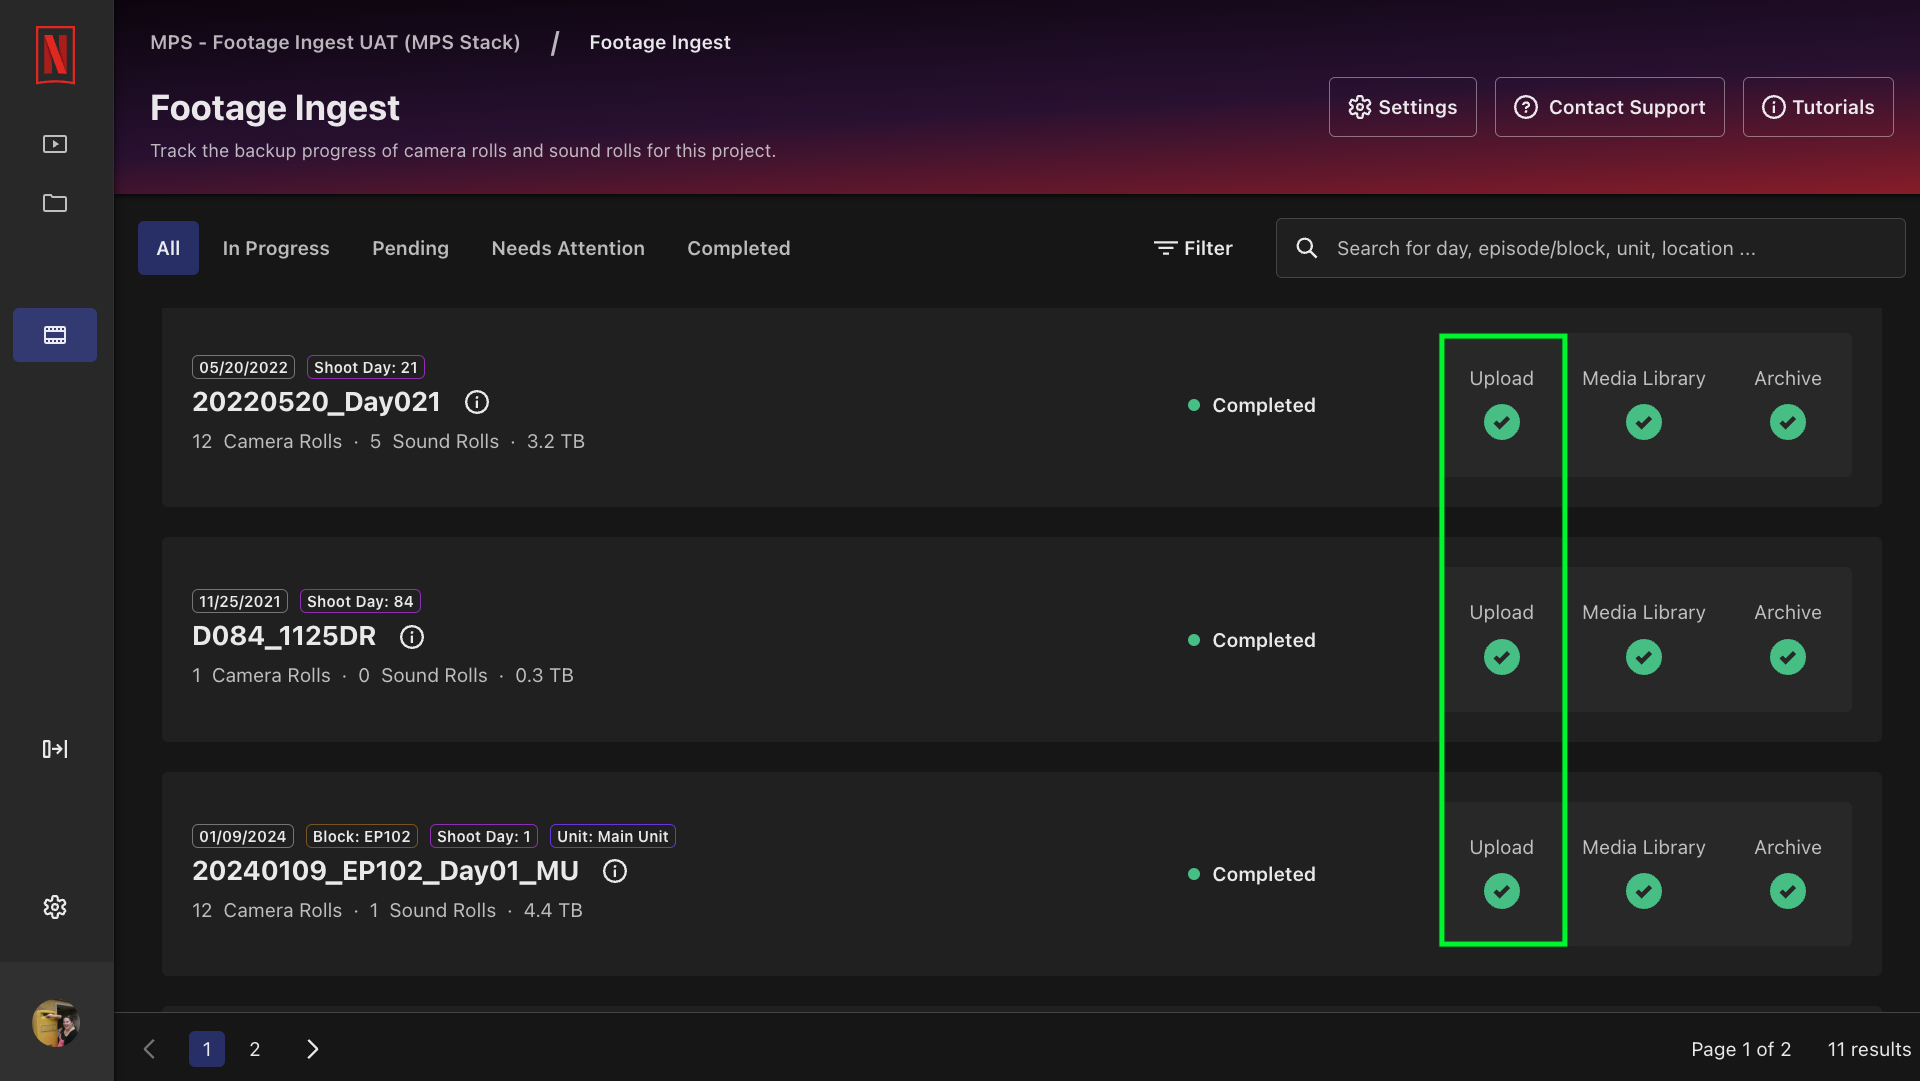Select the All tab
1920x1081 pixels.
[x=168, y=248]
